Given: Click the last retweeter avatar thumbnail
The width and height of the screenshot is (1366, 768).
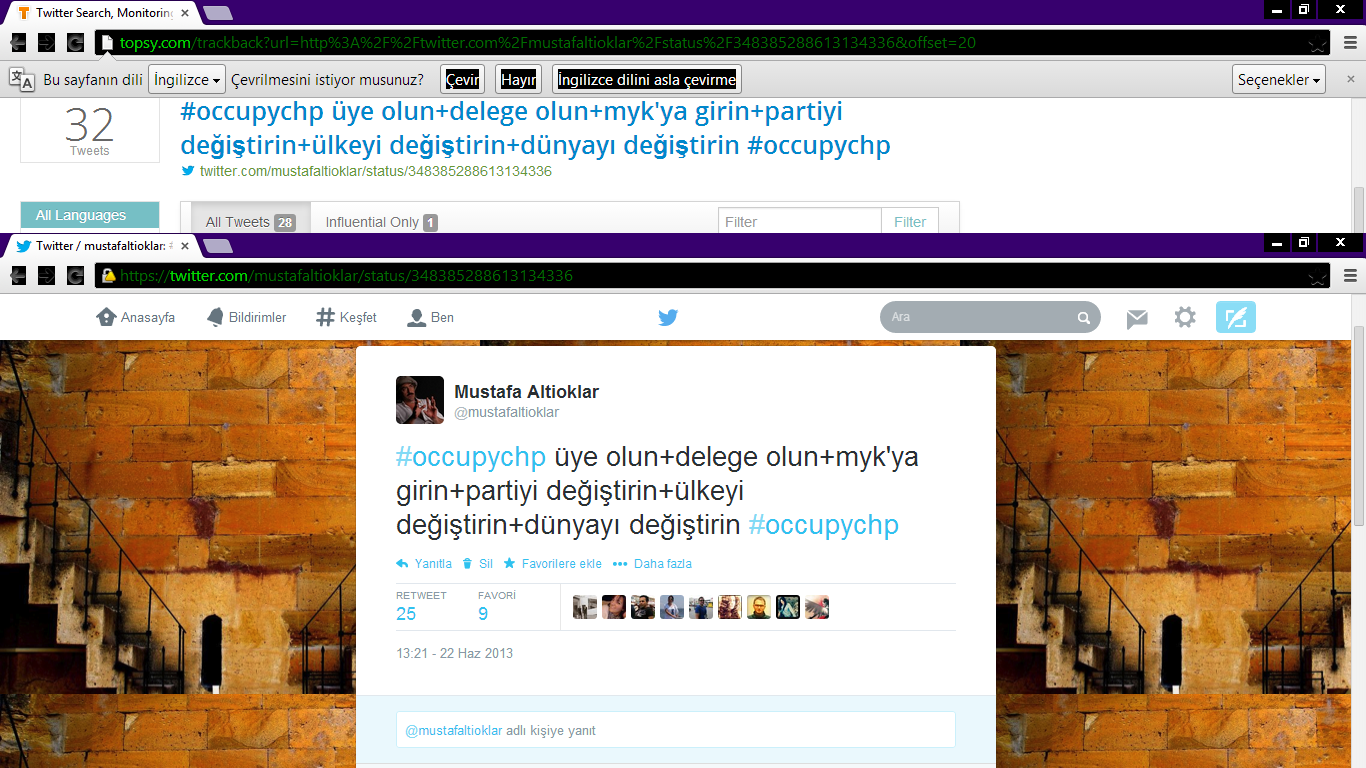Looking at the screenshot, I should pyautogui.click(x=817, y=607).
